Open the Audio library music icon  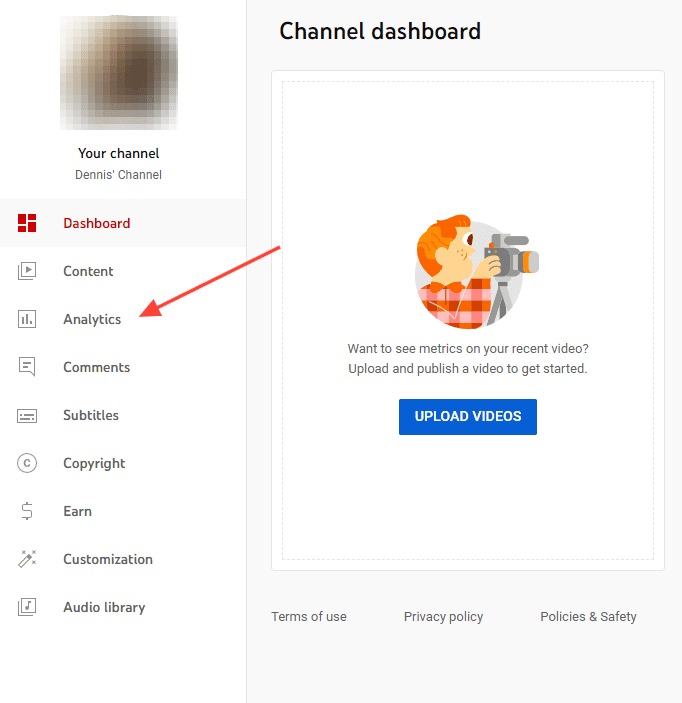click(27, 607)
